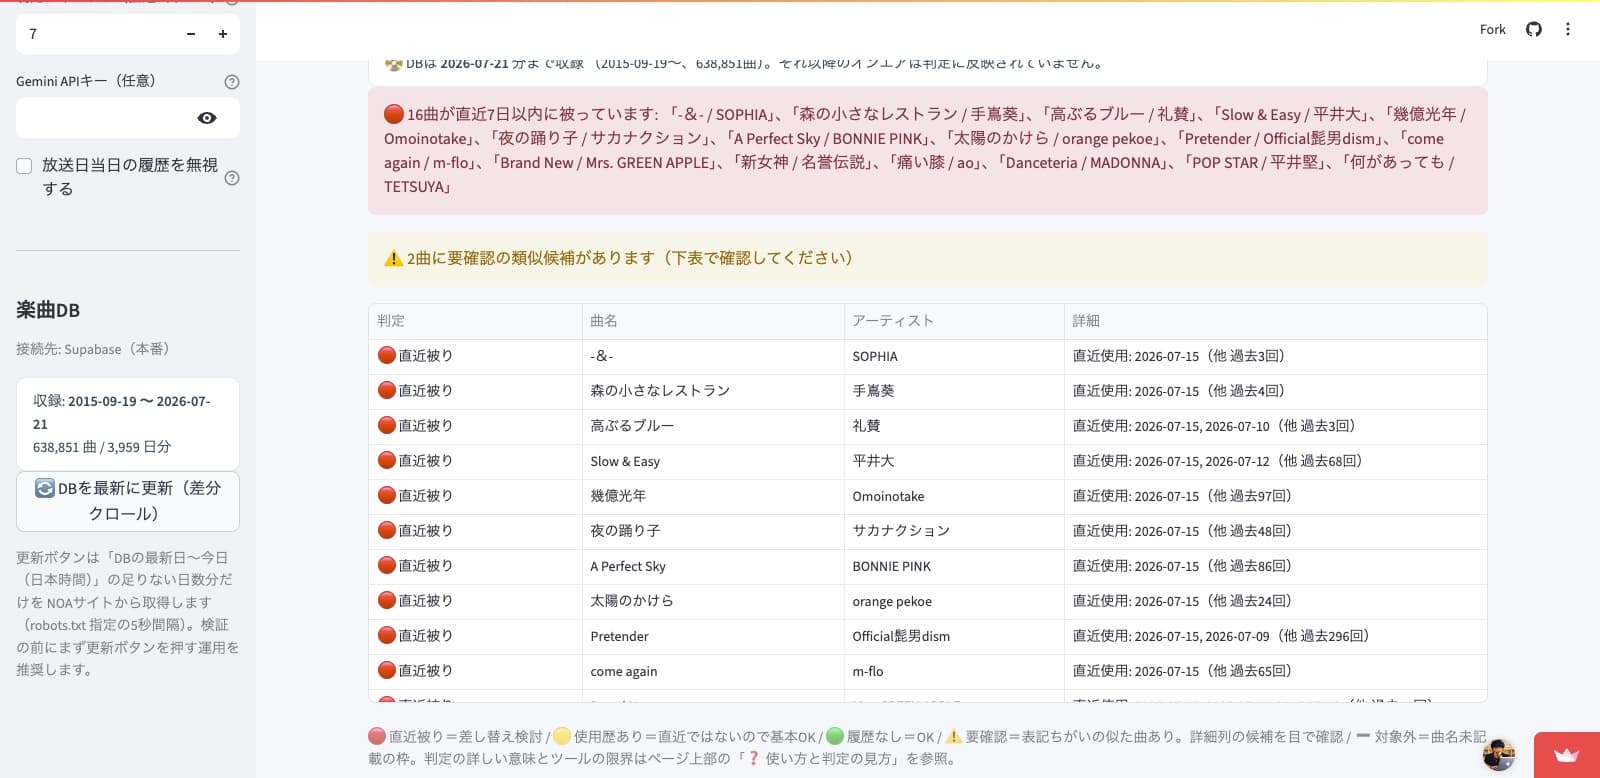The image size is (1600, 778).
Task: Open the creator avatar at bottom right
Action: (x=1499, y=755)
